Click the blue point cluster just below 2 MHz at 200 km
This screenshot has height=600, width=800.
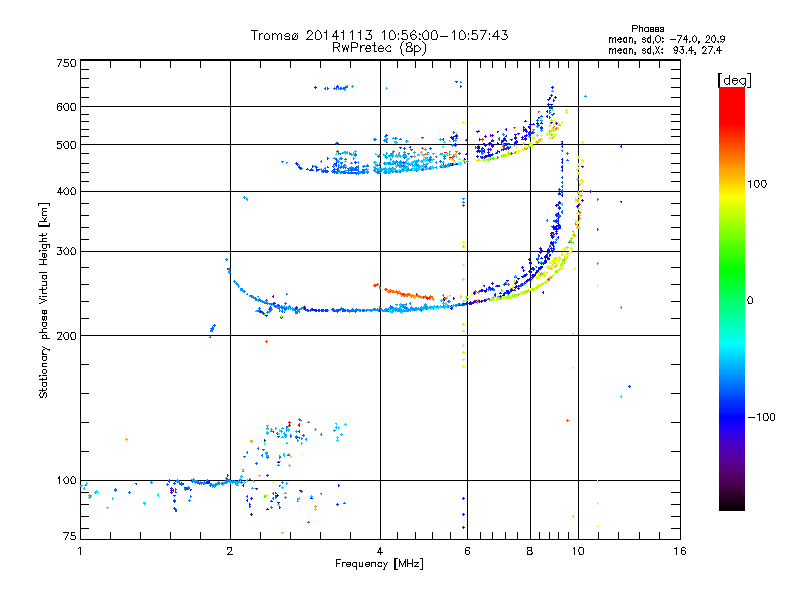pyautogui.click(x=212, y=330)
